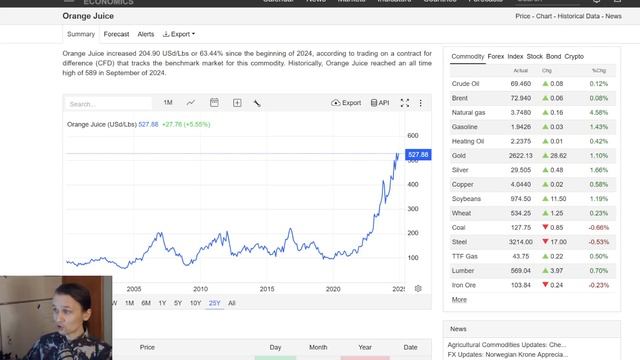The height and width of the screenshot is (360, 640).
Task: Click the 527.88 price label on chart
Action: click(x=418, y=155)
